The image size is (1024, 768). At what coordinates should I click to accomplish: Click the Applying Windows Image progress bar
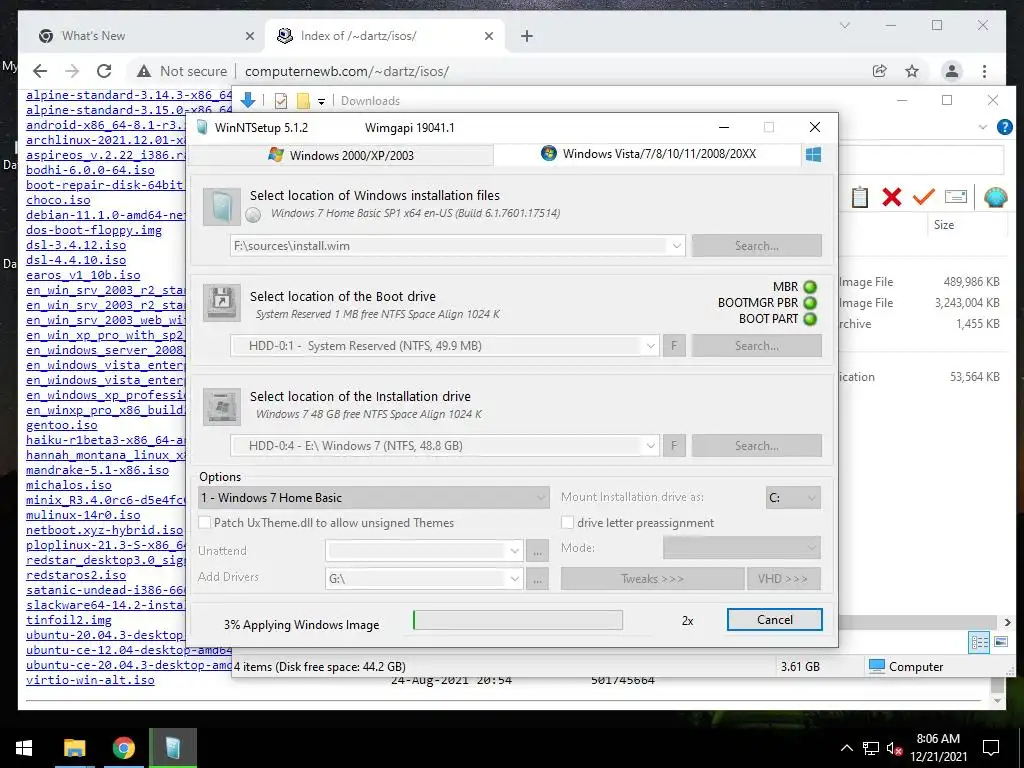[518, 620]
